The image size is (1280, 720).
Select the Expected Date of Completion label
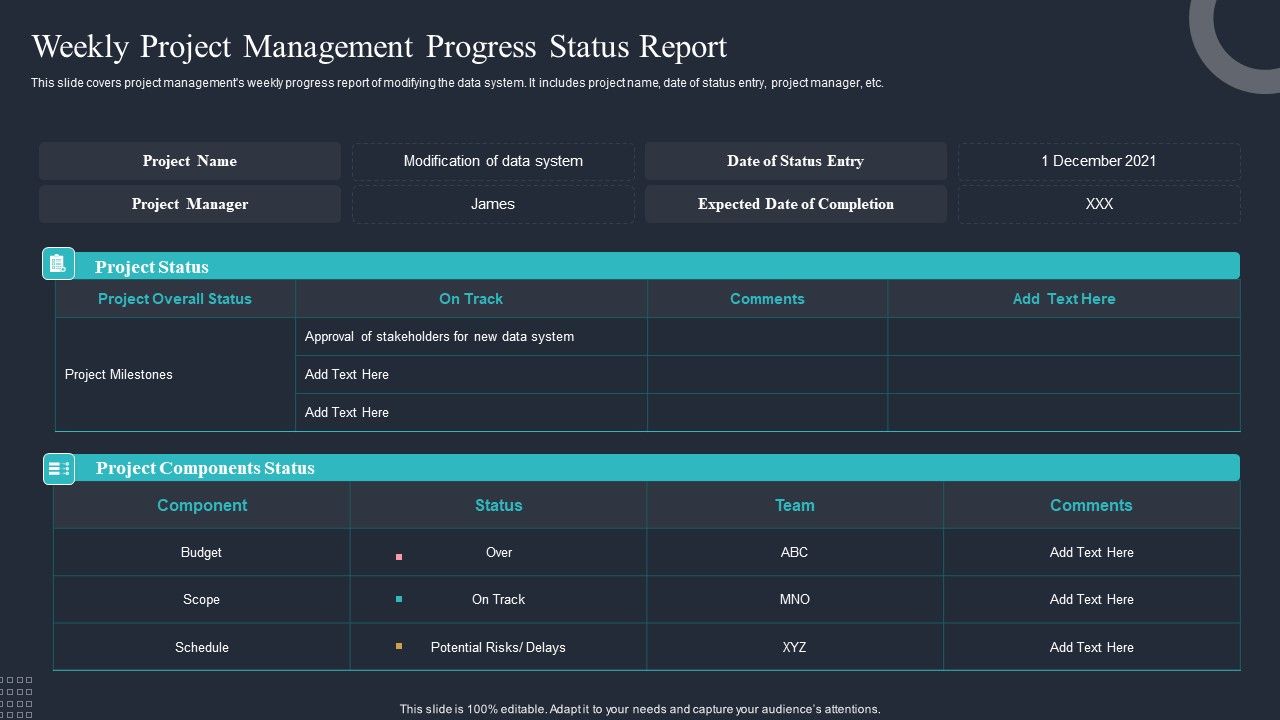click(796, 204)
